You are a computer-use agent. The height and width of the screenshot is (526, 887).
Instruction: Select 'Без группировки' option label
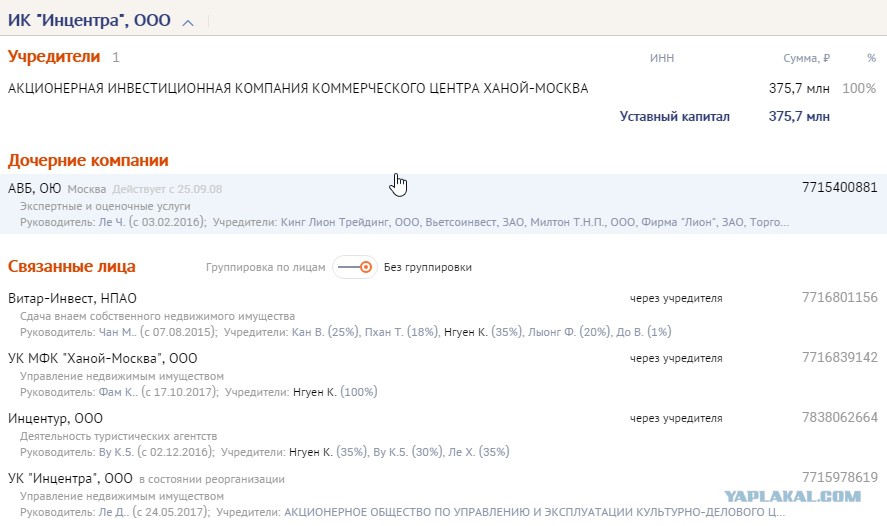coord(428,268)
